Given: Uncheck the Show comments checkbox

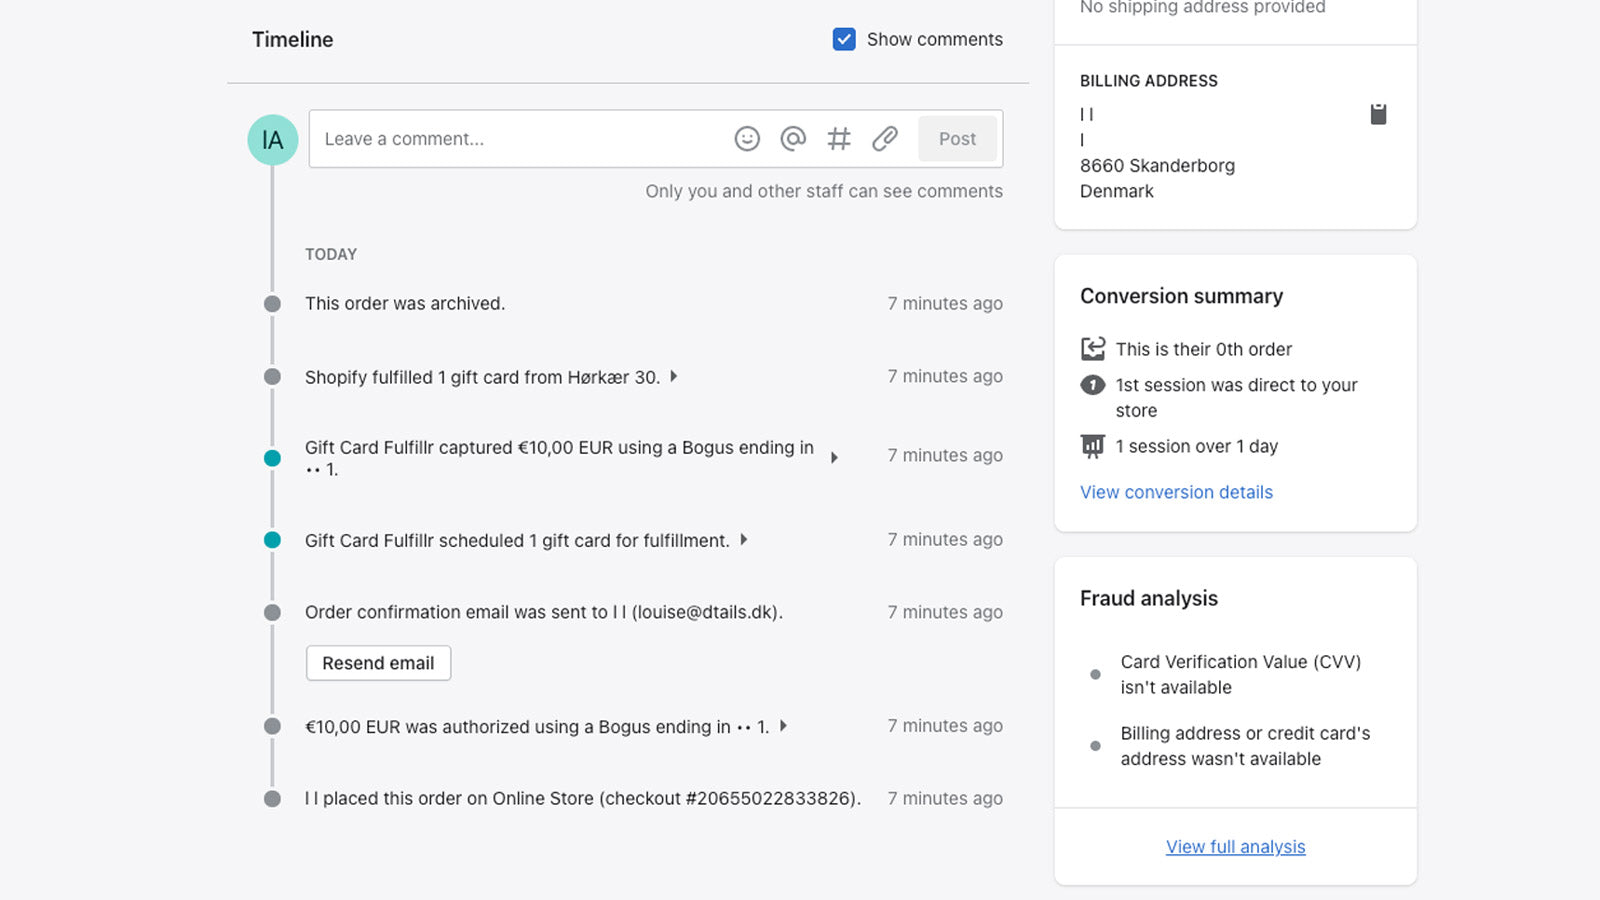Looking at the screenshot, I should [x=844, y=39].
